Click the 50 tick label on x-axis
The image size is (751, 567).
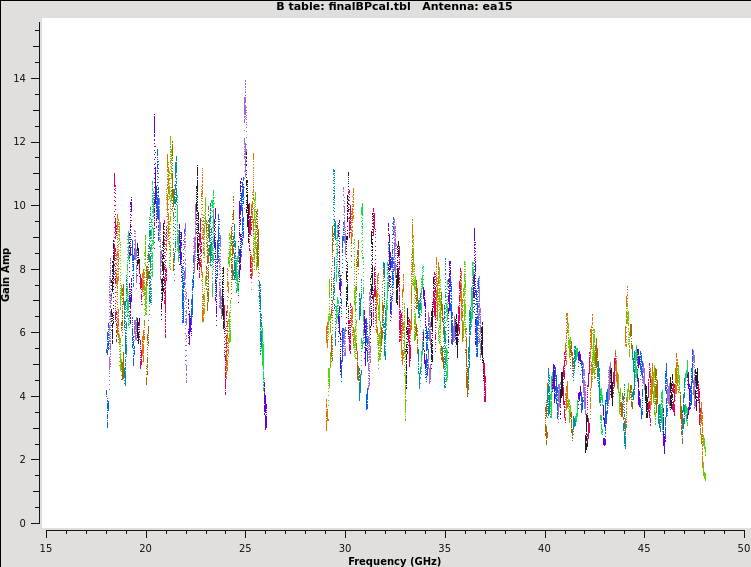(x=743, y=547)
